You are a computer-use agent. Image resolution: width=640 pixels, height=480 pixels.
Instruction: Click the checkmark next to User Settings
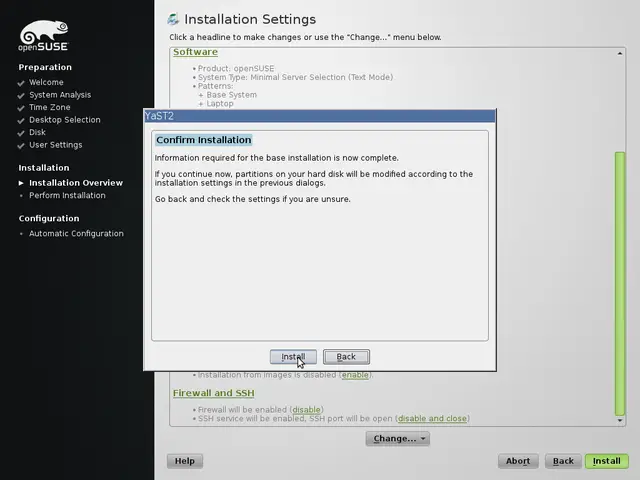(21, 146)
